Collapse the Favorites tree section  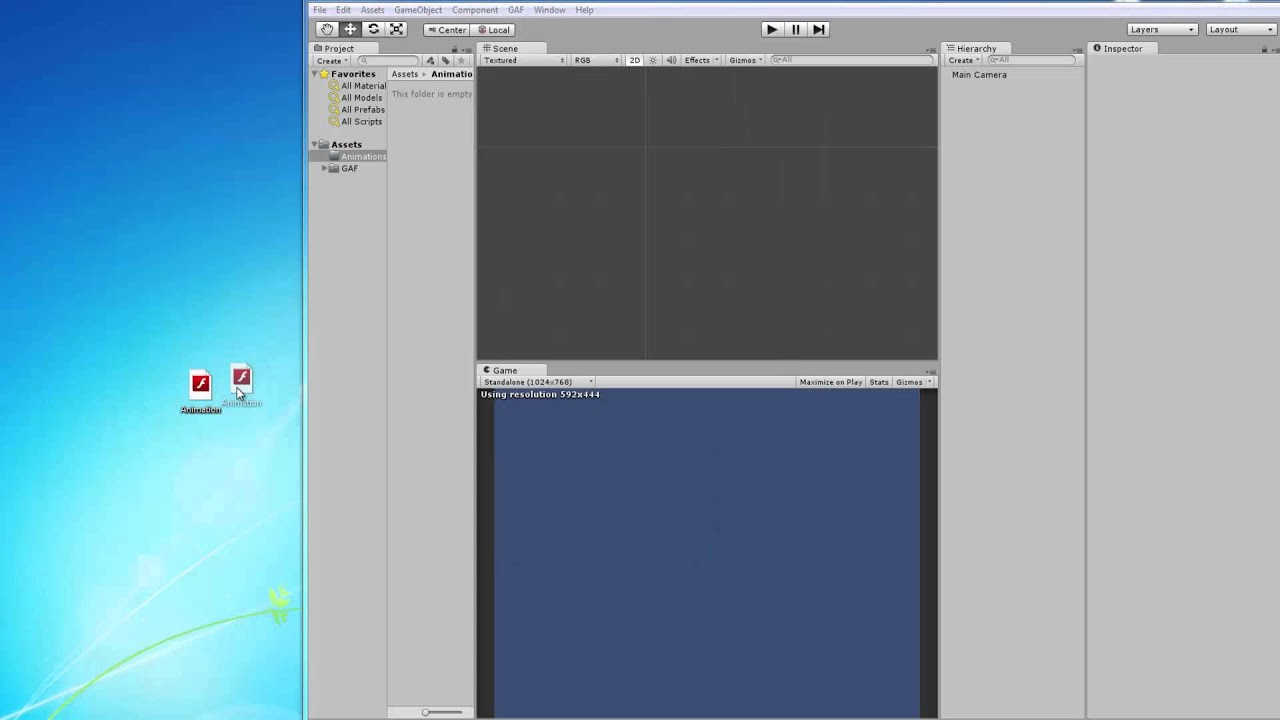(314, 74)
